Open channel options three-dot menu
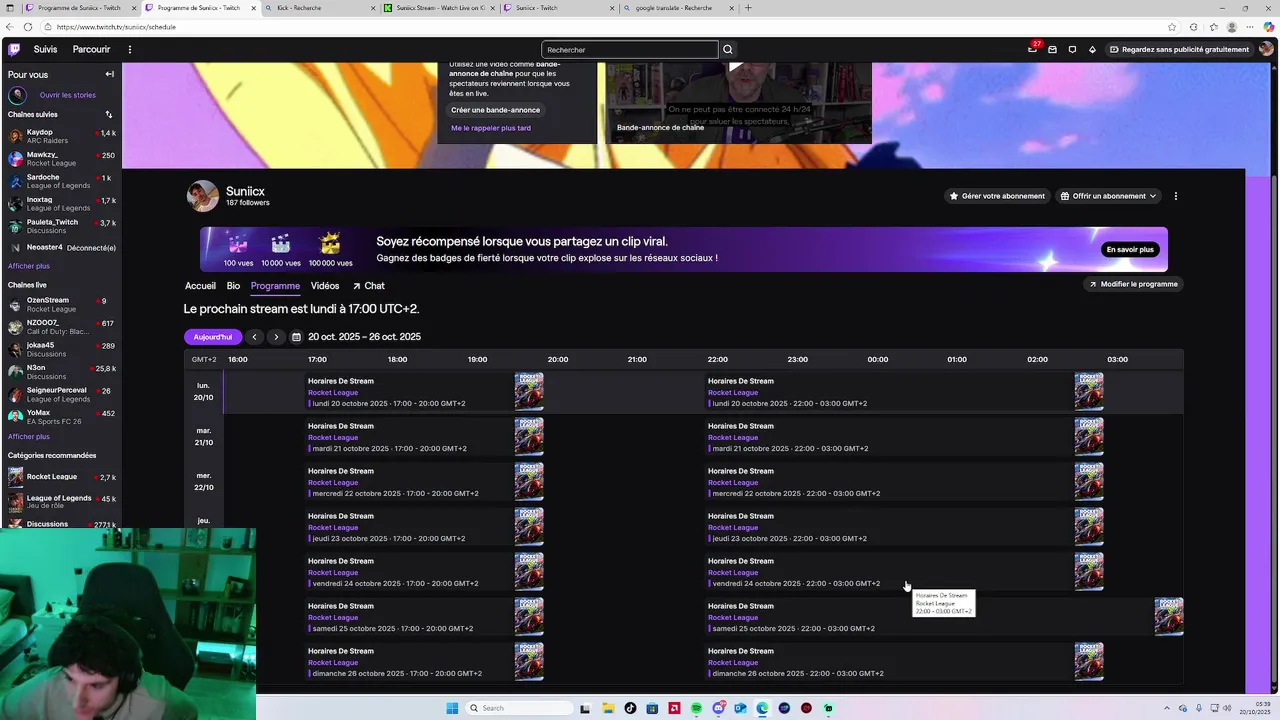1280x720 pixels. tap(1176, 196)
